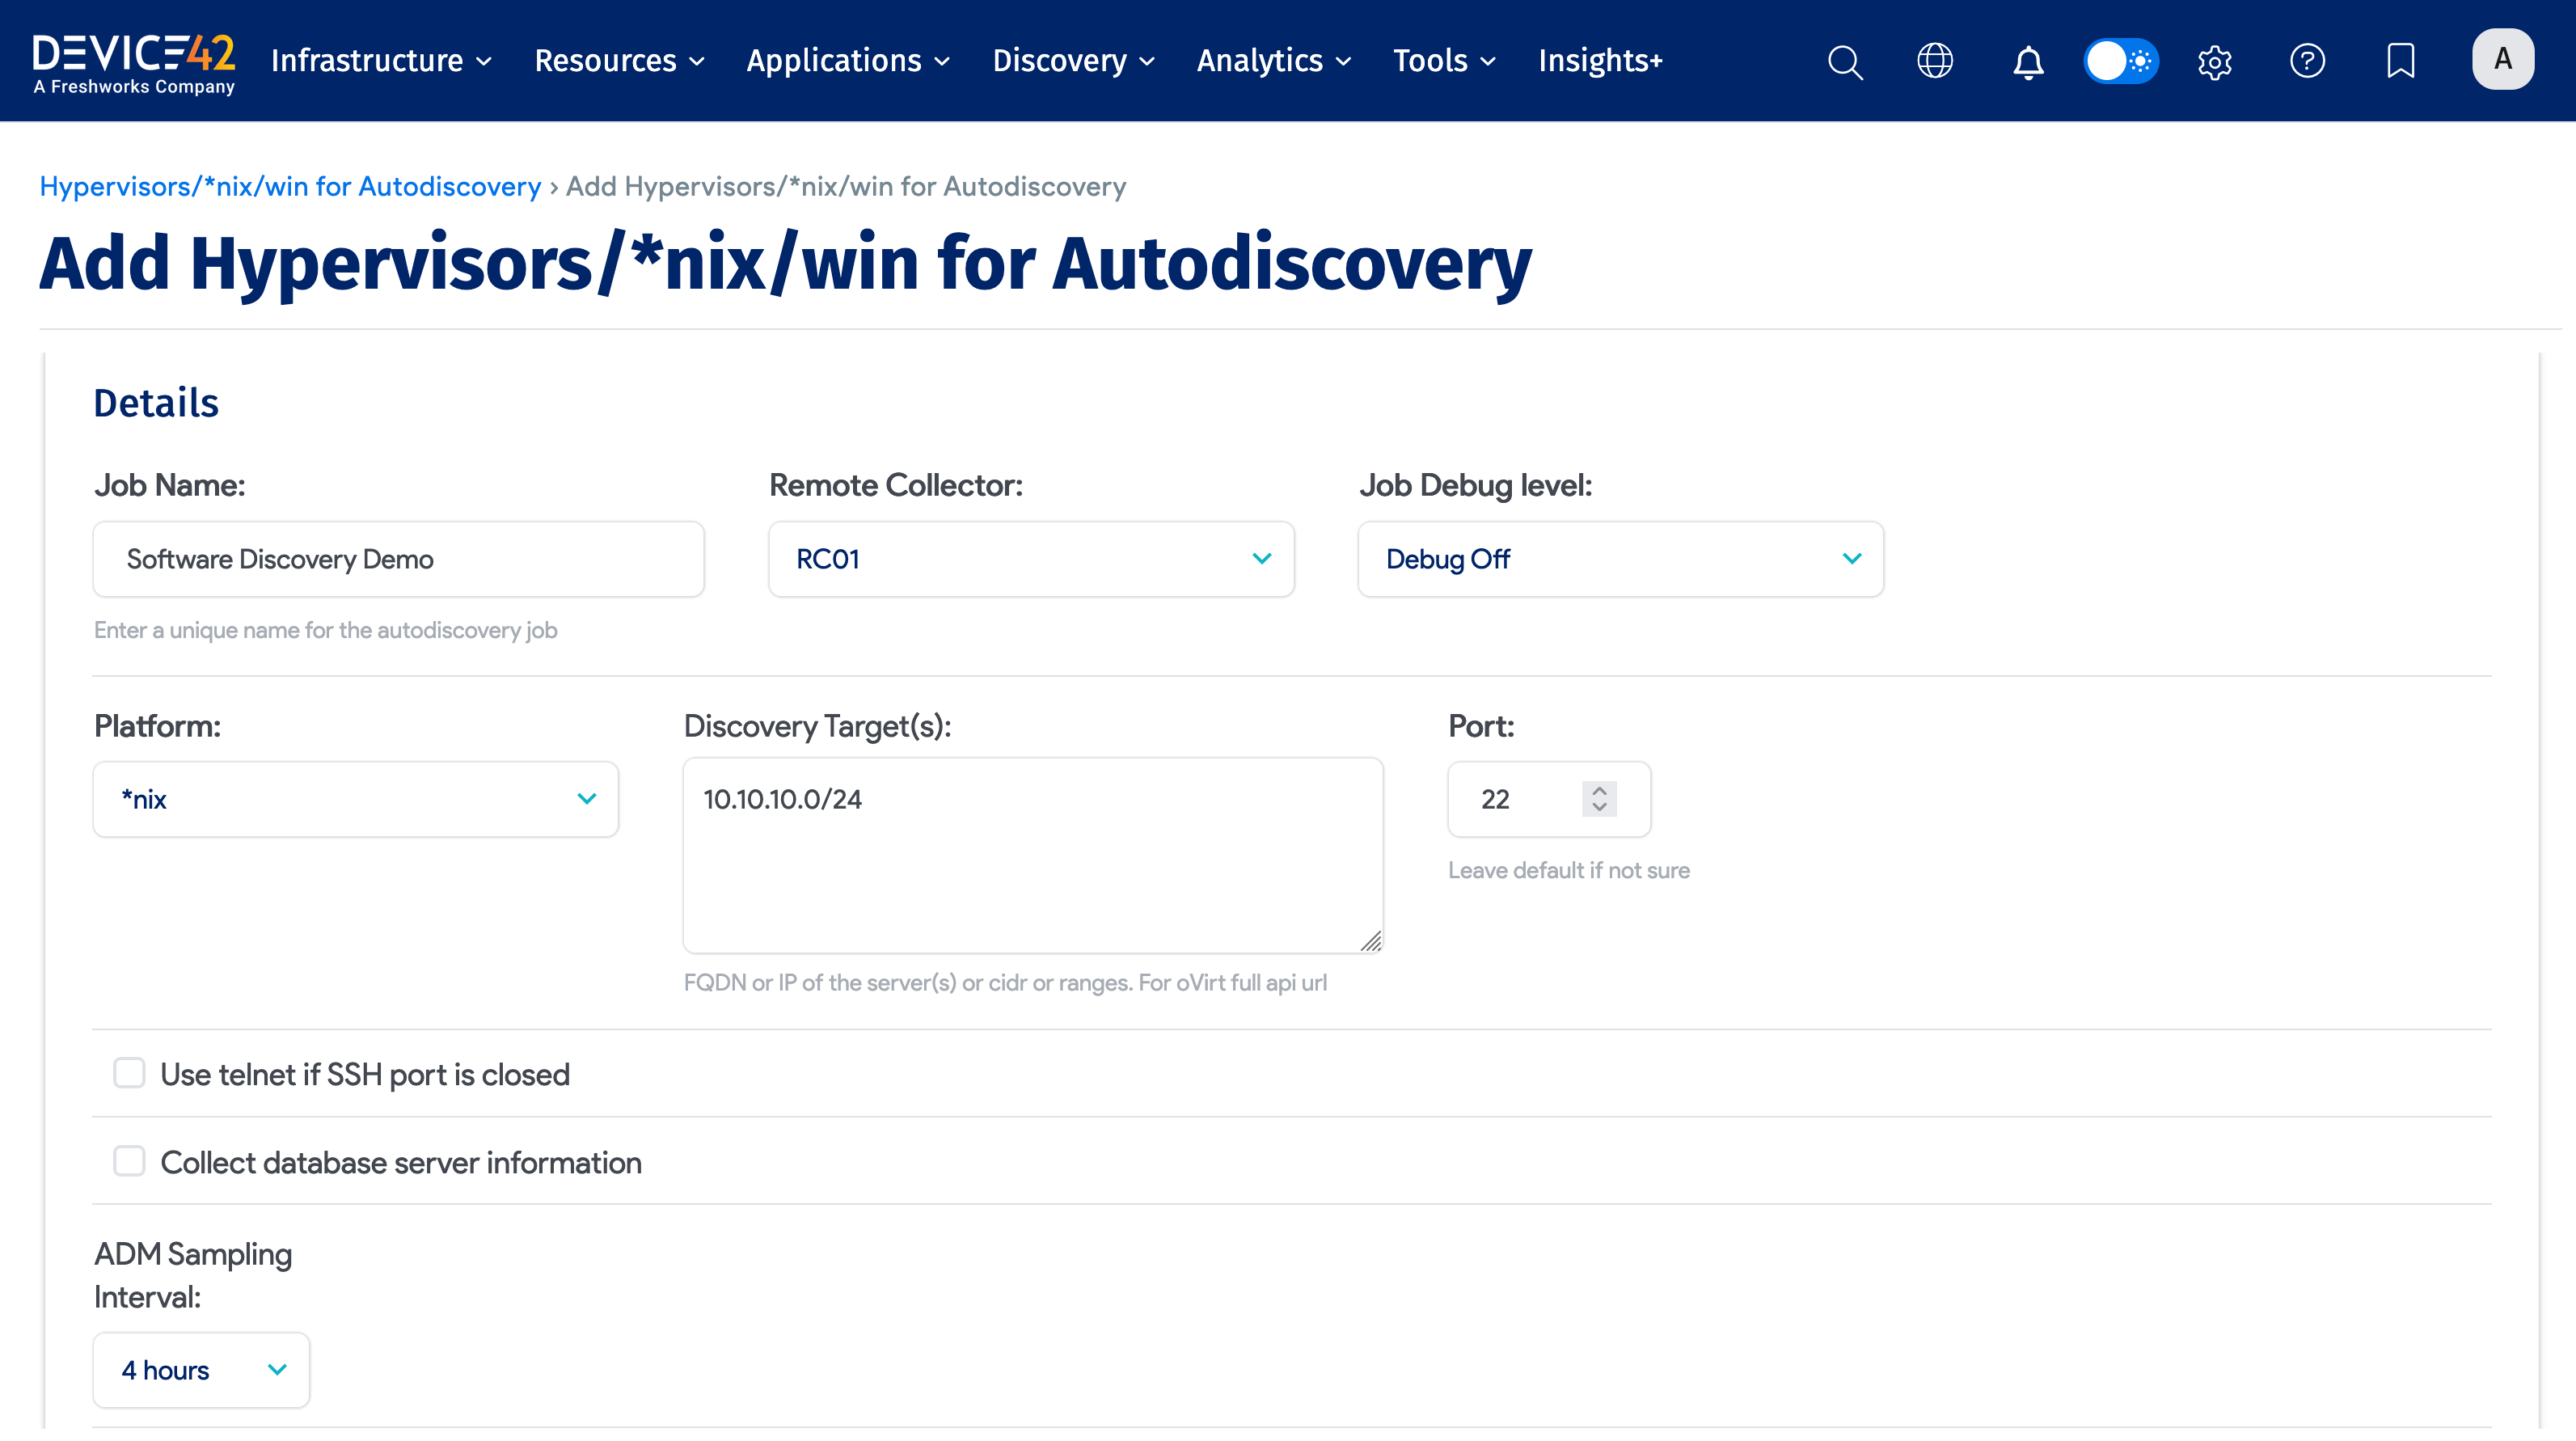Open the help question mark icon
Image resolution: width=2576 pixels, height=1441 pixels.
2307,61
